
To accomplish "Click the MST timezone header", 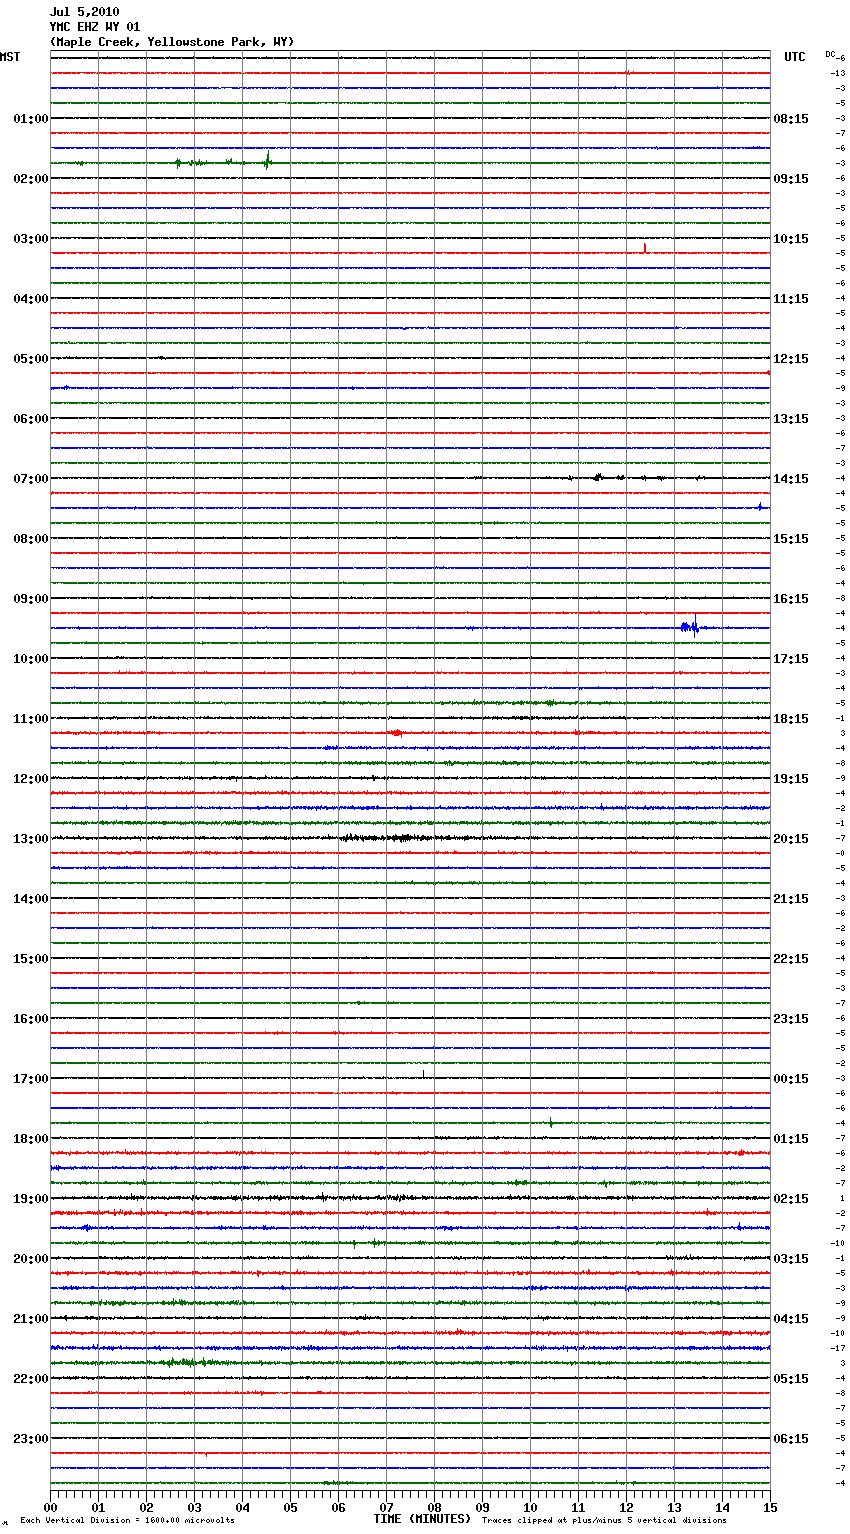I will (x=10, y=57).
